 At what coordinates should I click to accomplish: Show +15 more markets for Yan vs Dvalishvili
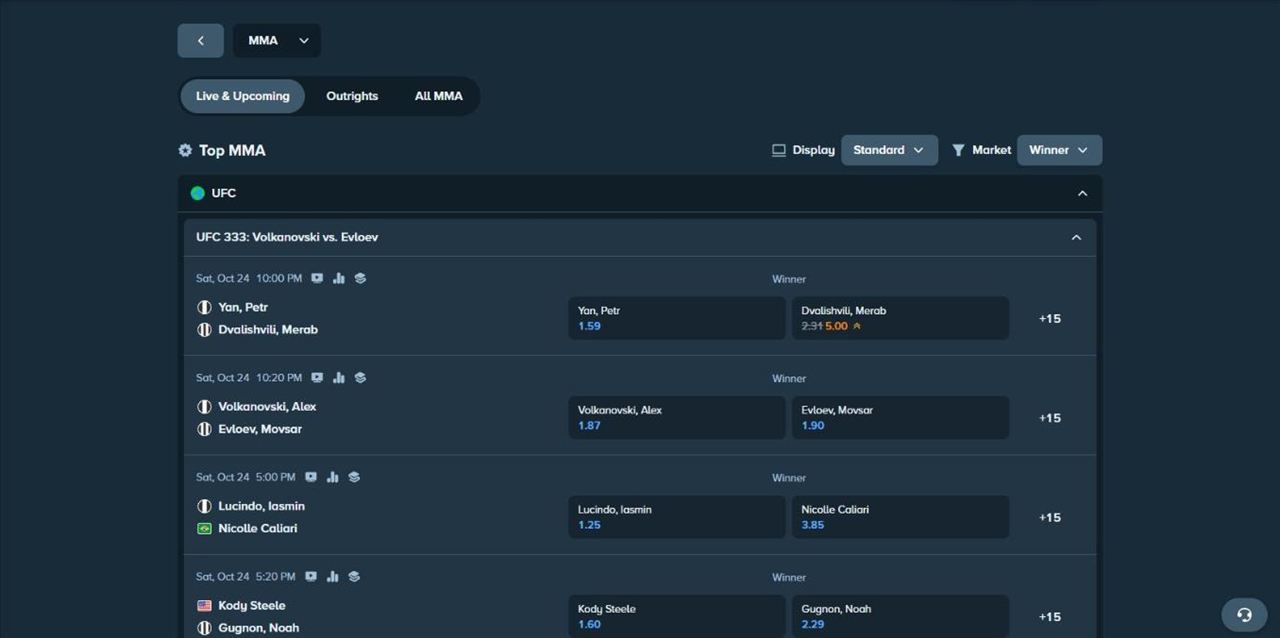coord(1050,319)
